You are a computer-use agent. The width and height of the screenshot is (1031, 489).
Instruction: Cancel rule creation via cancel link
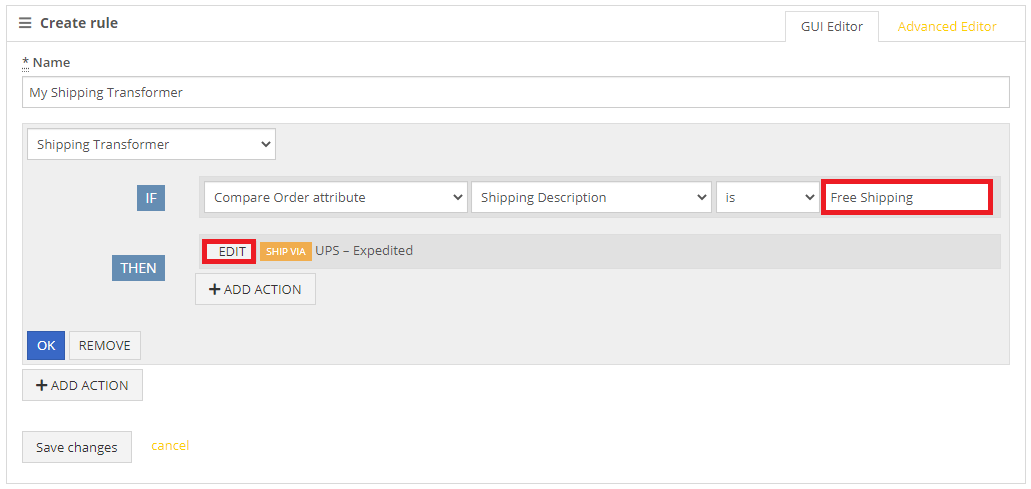[170, 446]
